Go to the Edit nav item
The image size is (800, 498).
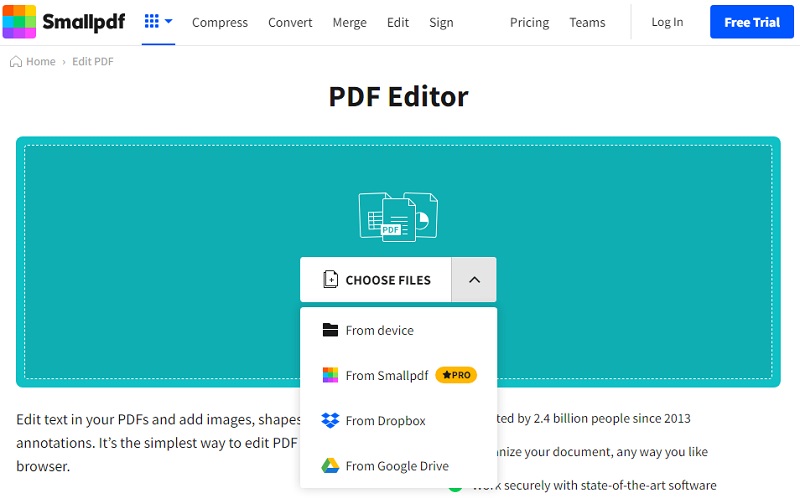[398, 22]
